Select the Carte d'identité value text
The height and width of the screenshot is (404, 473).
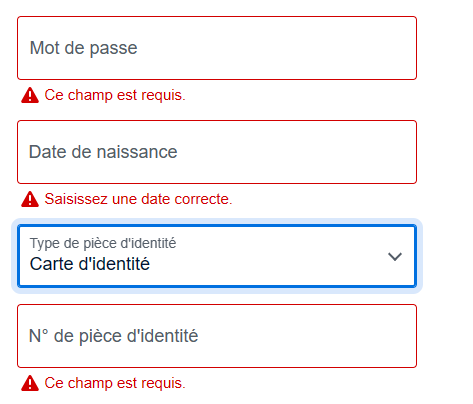click(x=90, y=264)
